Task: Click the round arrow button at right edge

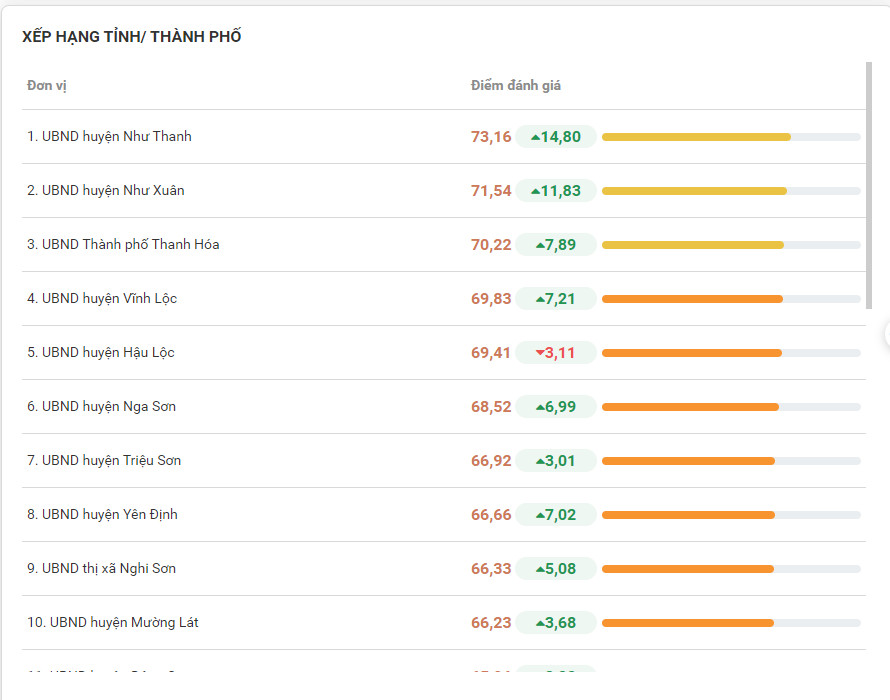Action: coord(886,334)
